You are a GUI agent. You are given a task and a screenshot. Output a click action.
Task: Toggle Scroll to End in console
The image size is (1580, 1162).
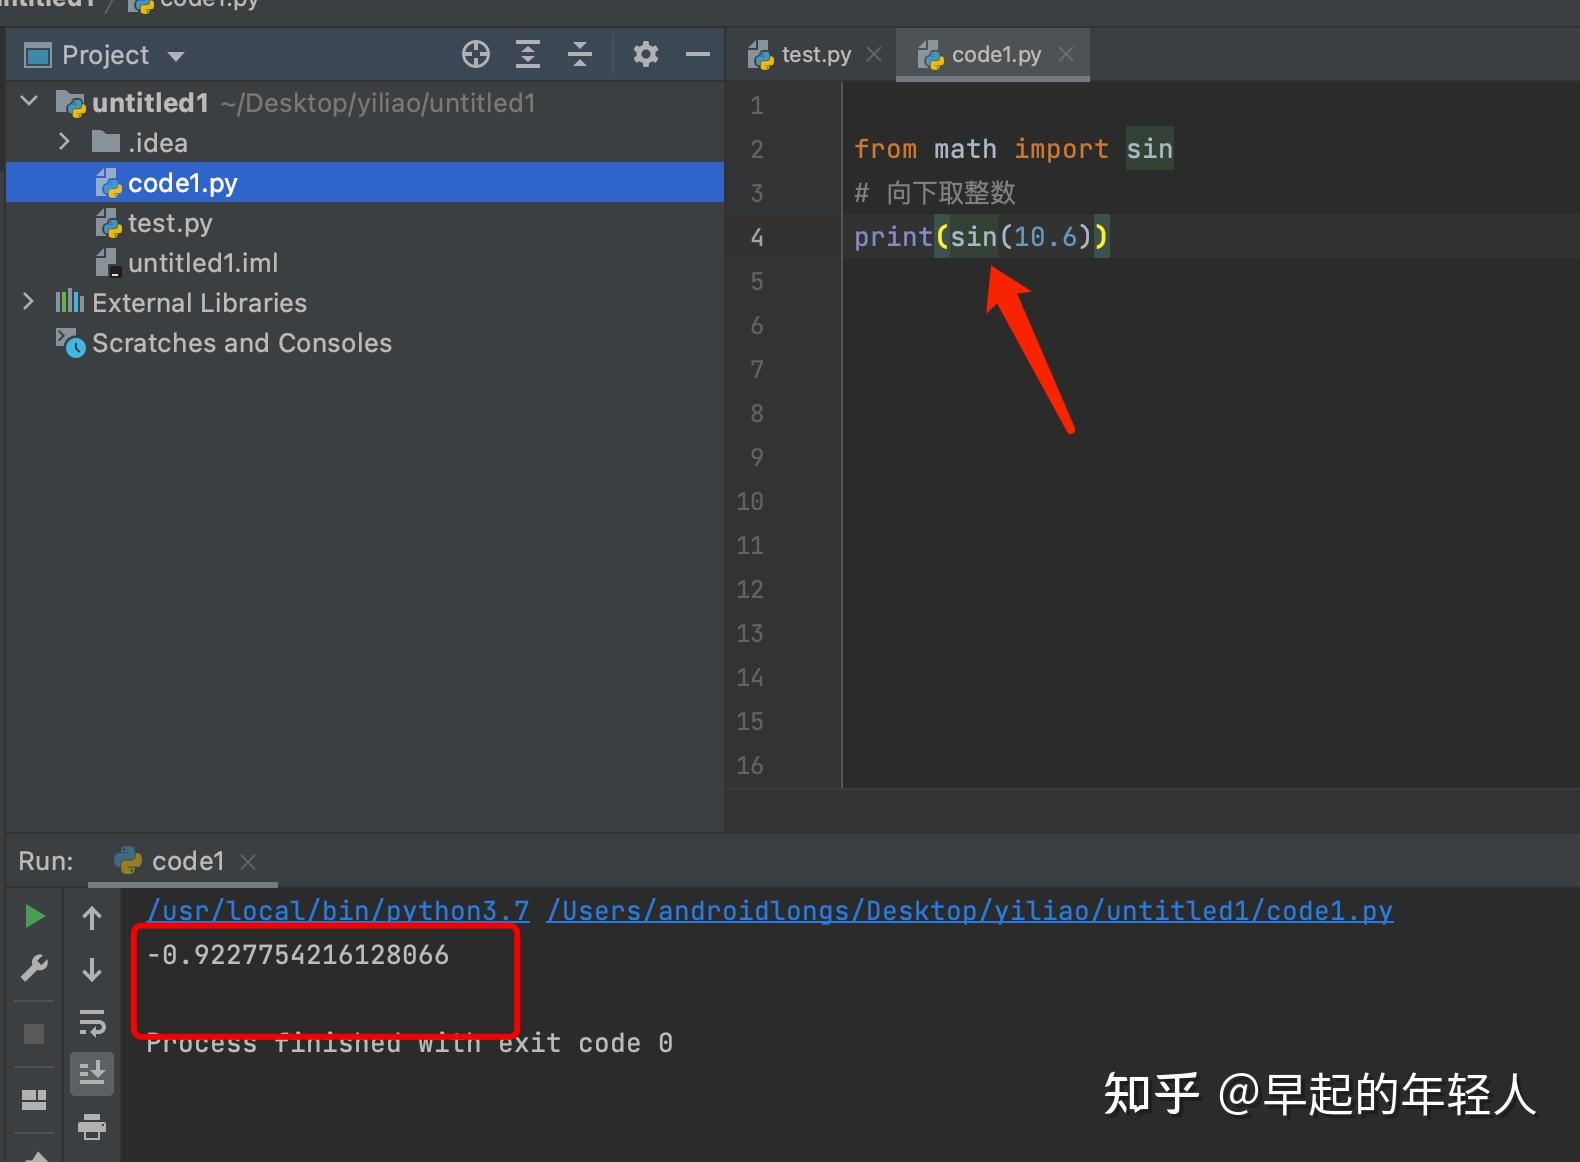pyautogui.click(x=92, y=1074)
